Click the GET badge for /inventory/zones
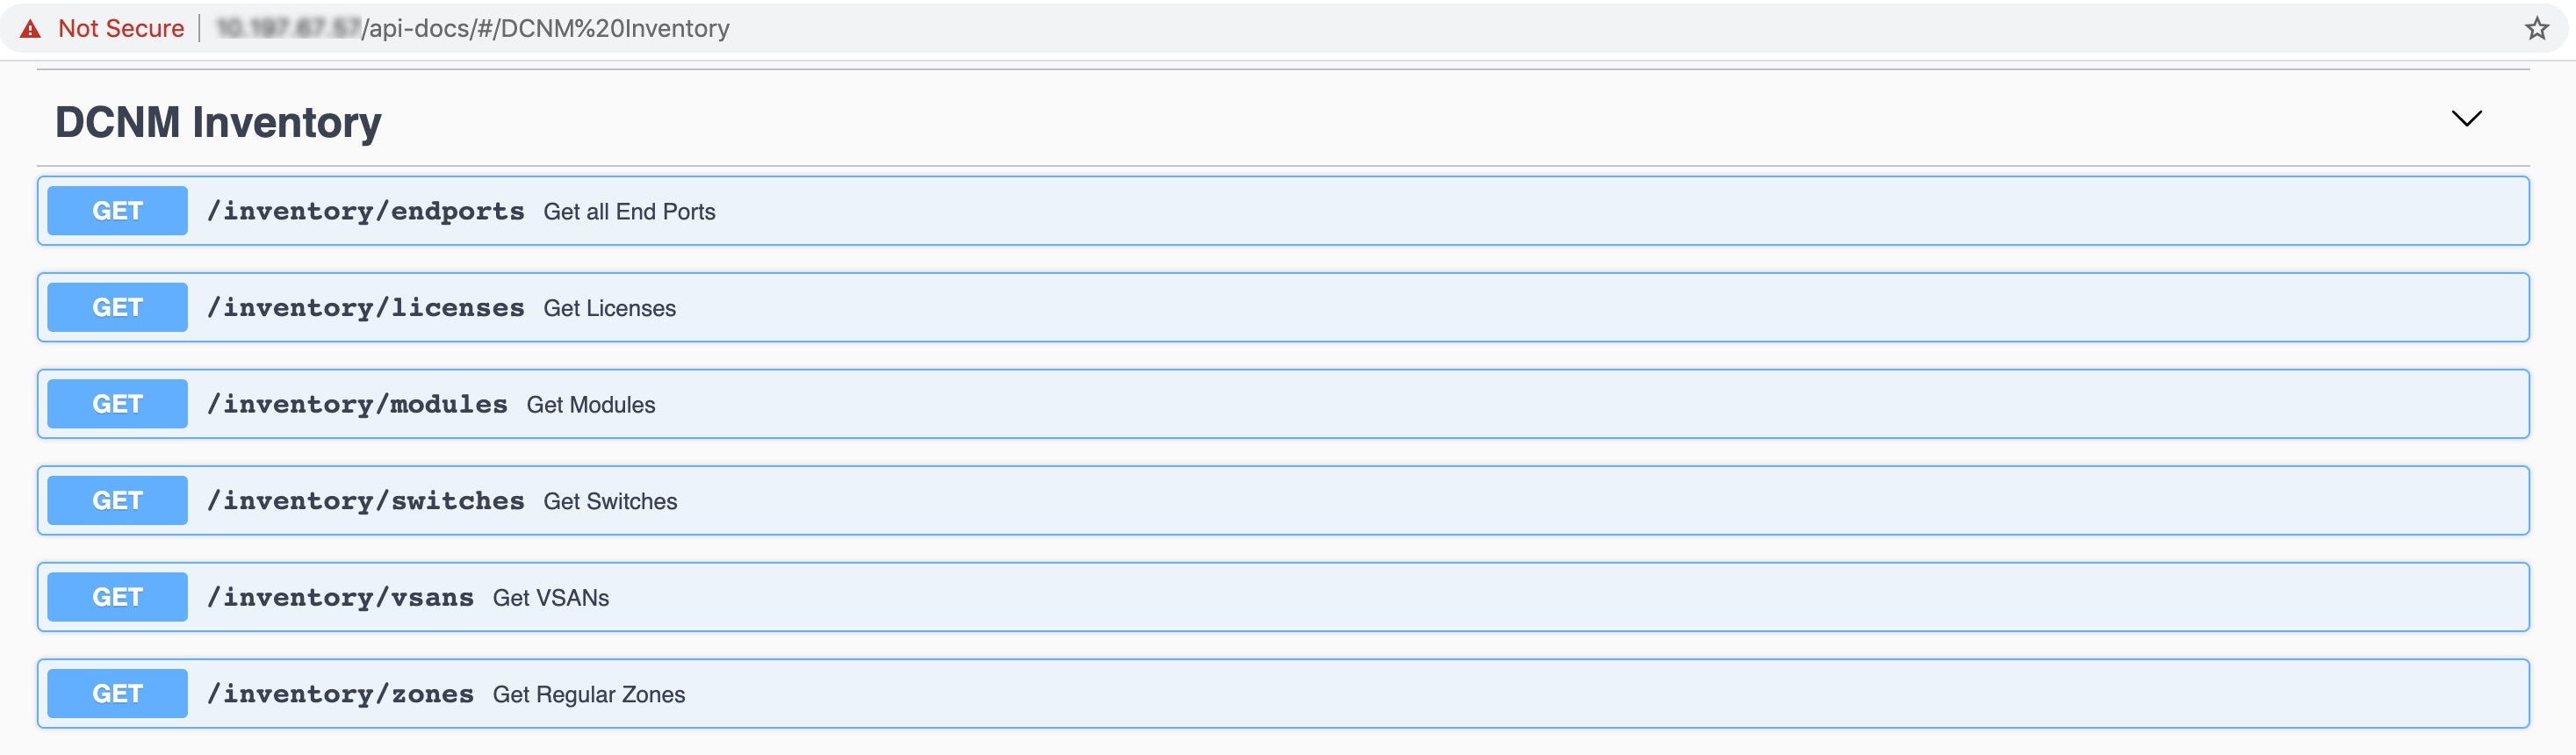 (x=116, y=693)
